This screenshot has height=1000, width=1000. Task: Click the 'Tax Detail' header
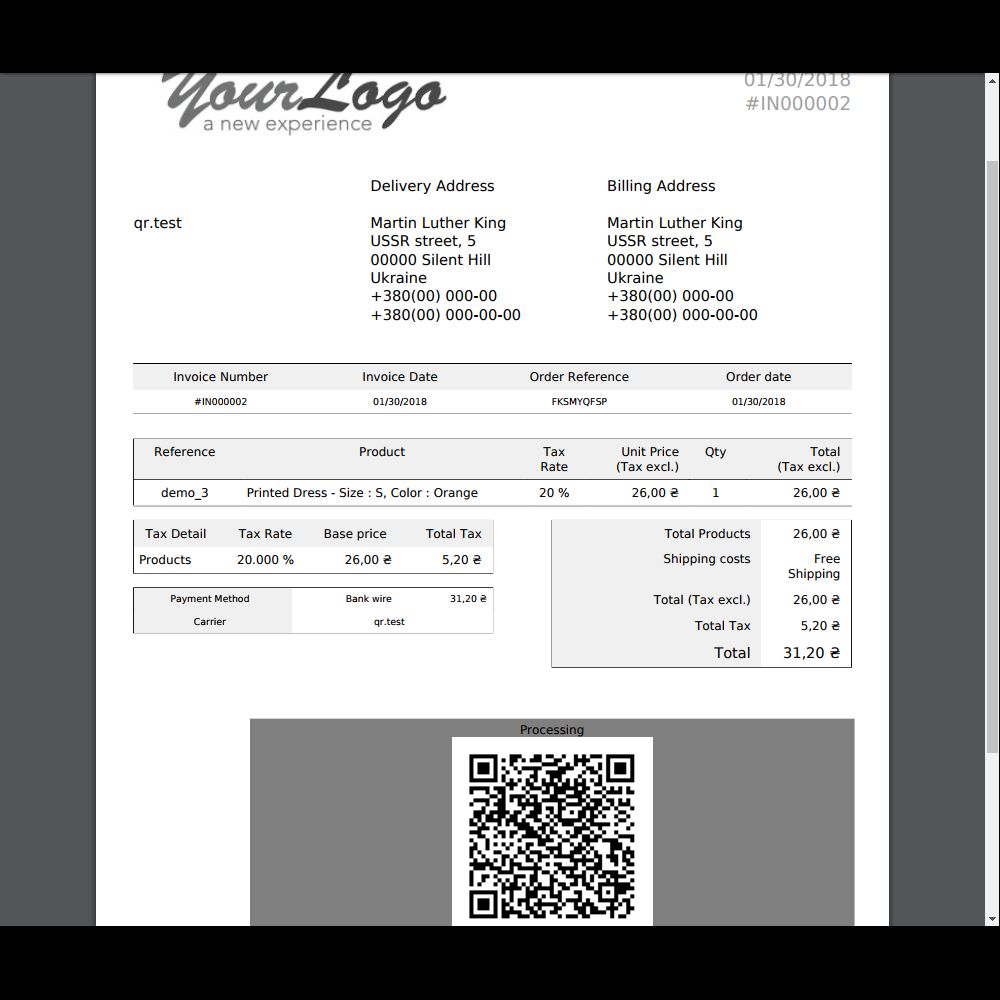click(175, 534)
